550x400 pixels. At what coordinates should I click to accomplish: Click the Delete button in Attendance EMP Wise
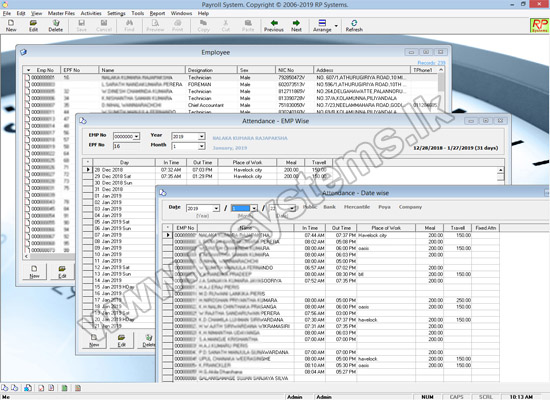(x=149, y=340)
